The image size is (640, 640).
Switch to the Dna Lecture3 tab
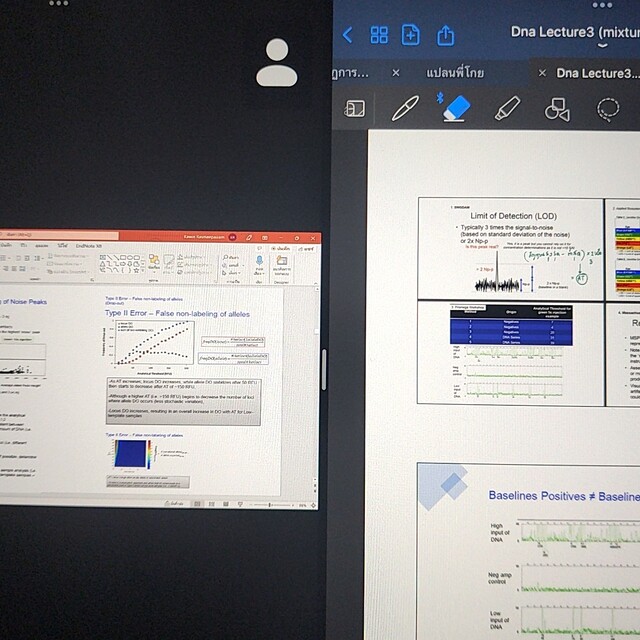coord(596,73)
